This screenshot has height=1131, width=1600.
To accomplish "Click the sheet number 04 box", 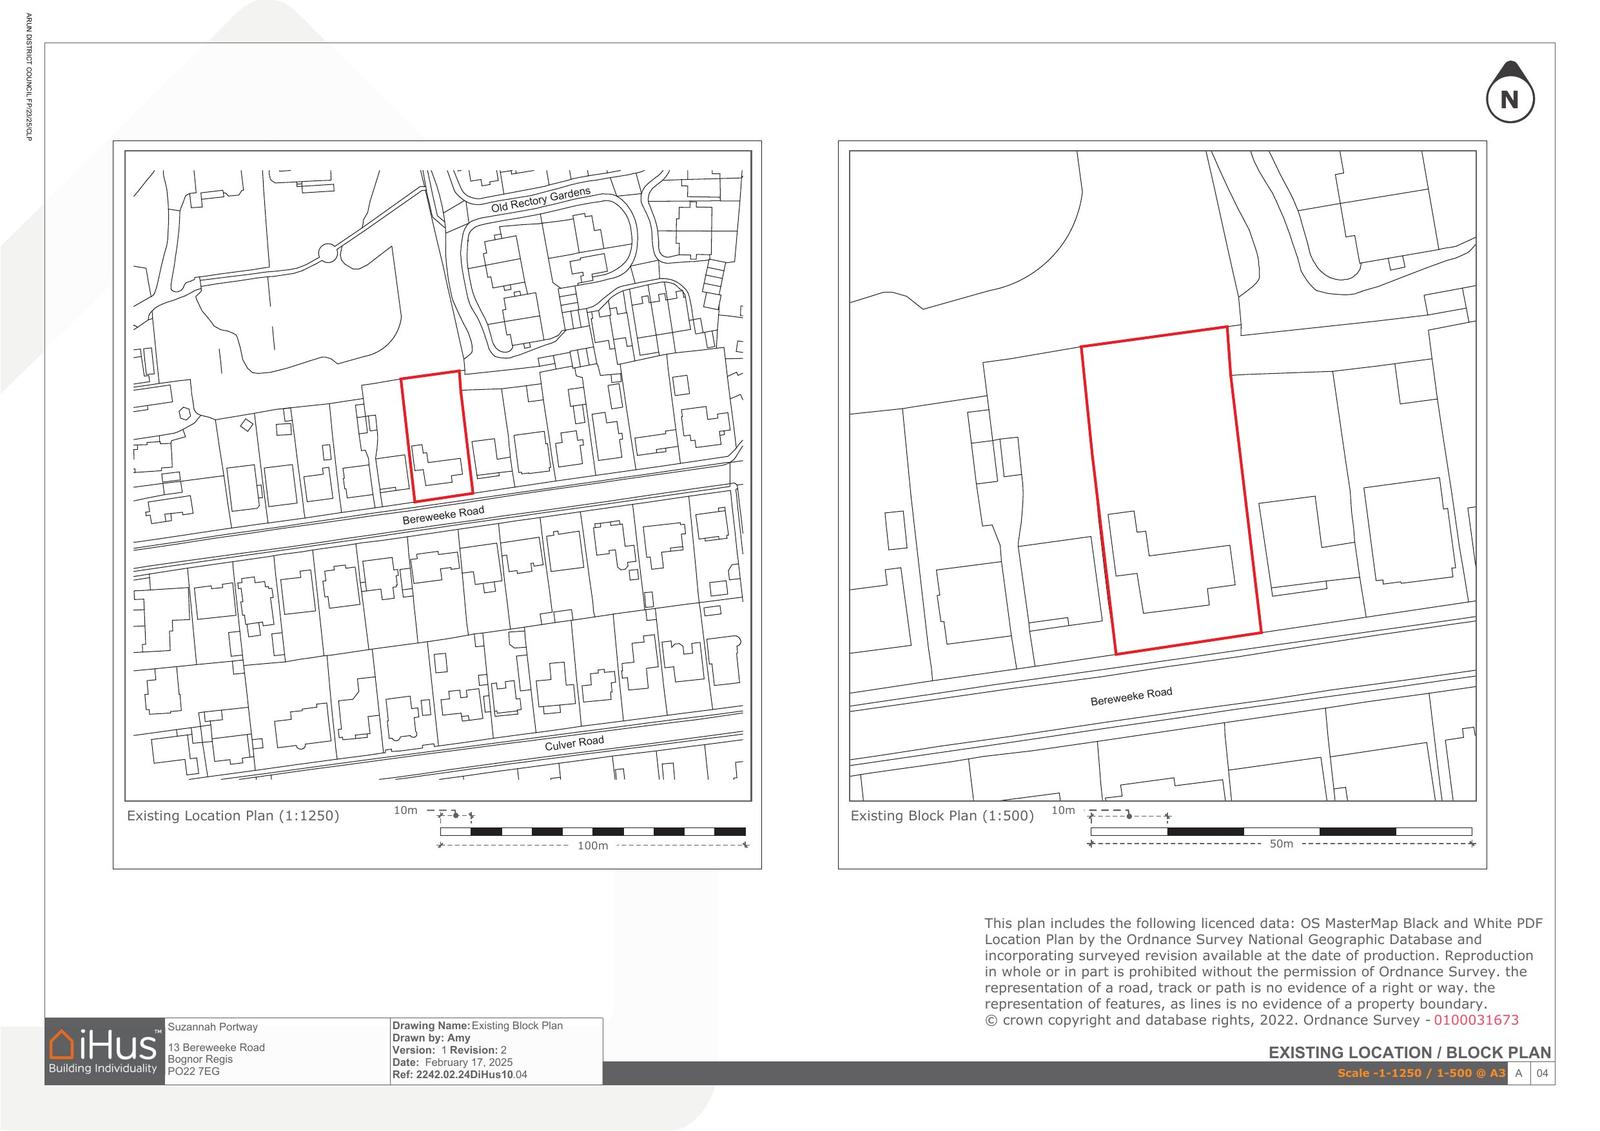I will [x=1543, y=1073].
